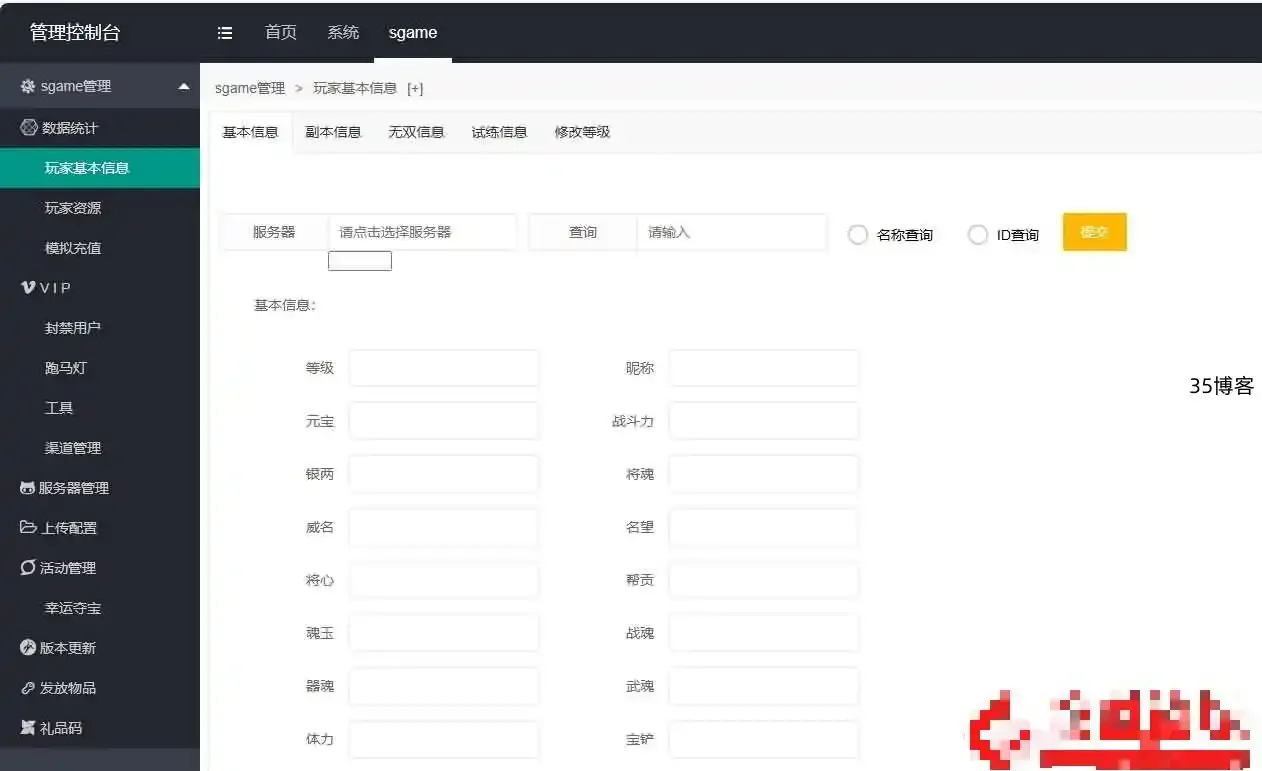Image resolution: width=1262 pixels, height=771 pixels.
Task: Click the sgame管理 gear icon
Action: coord(28,87)
